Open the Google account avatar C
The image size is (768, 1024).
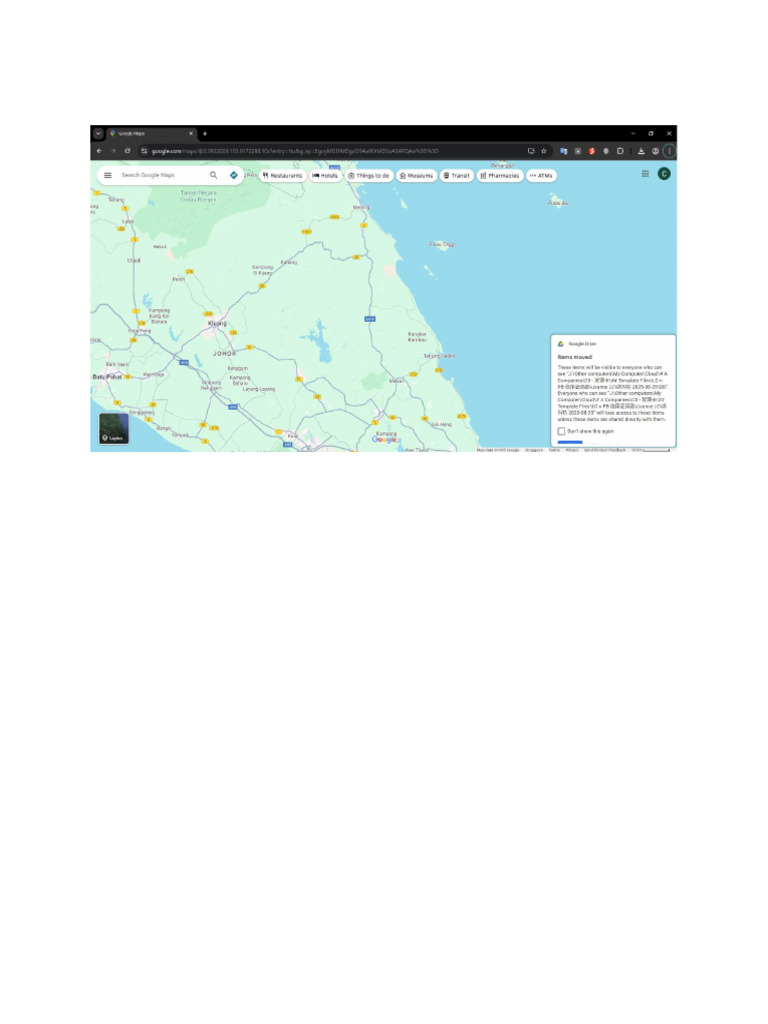[664, 174]
